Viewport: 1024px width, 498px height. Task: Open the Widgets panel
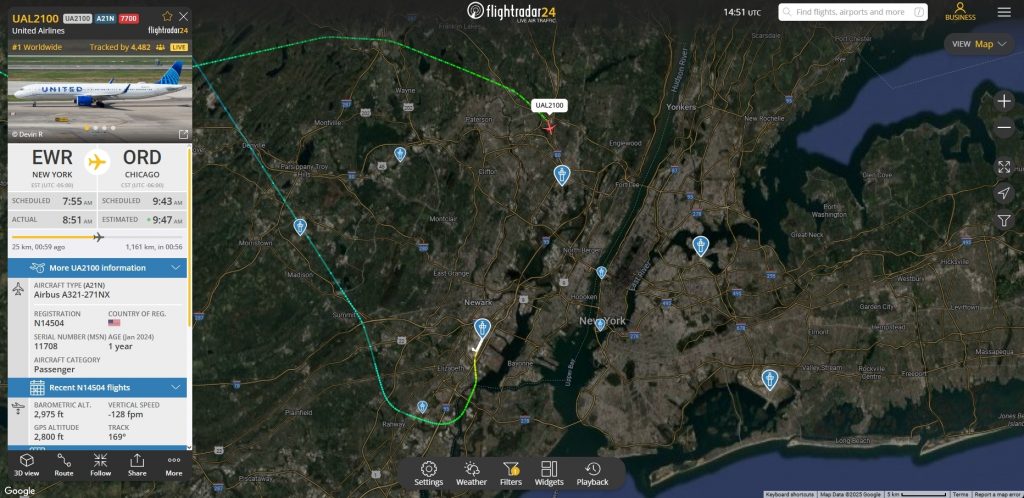[x=549, y=474]
